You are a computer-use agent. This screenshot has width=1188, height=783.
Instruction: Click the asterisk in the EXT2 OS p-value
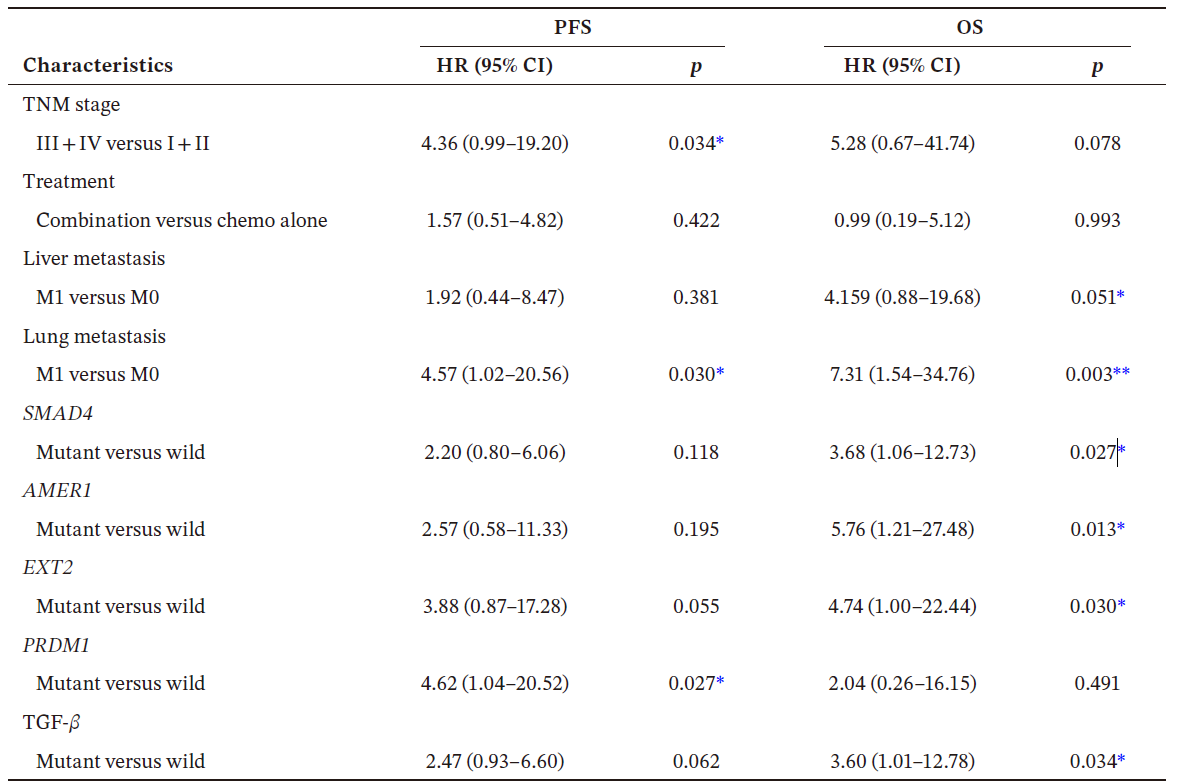pos(1122,605)
